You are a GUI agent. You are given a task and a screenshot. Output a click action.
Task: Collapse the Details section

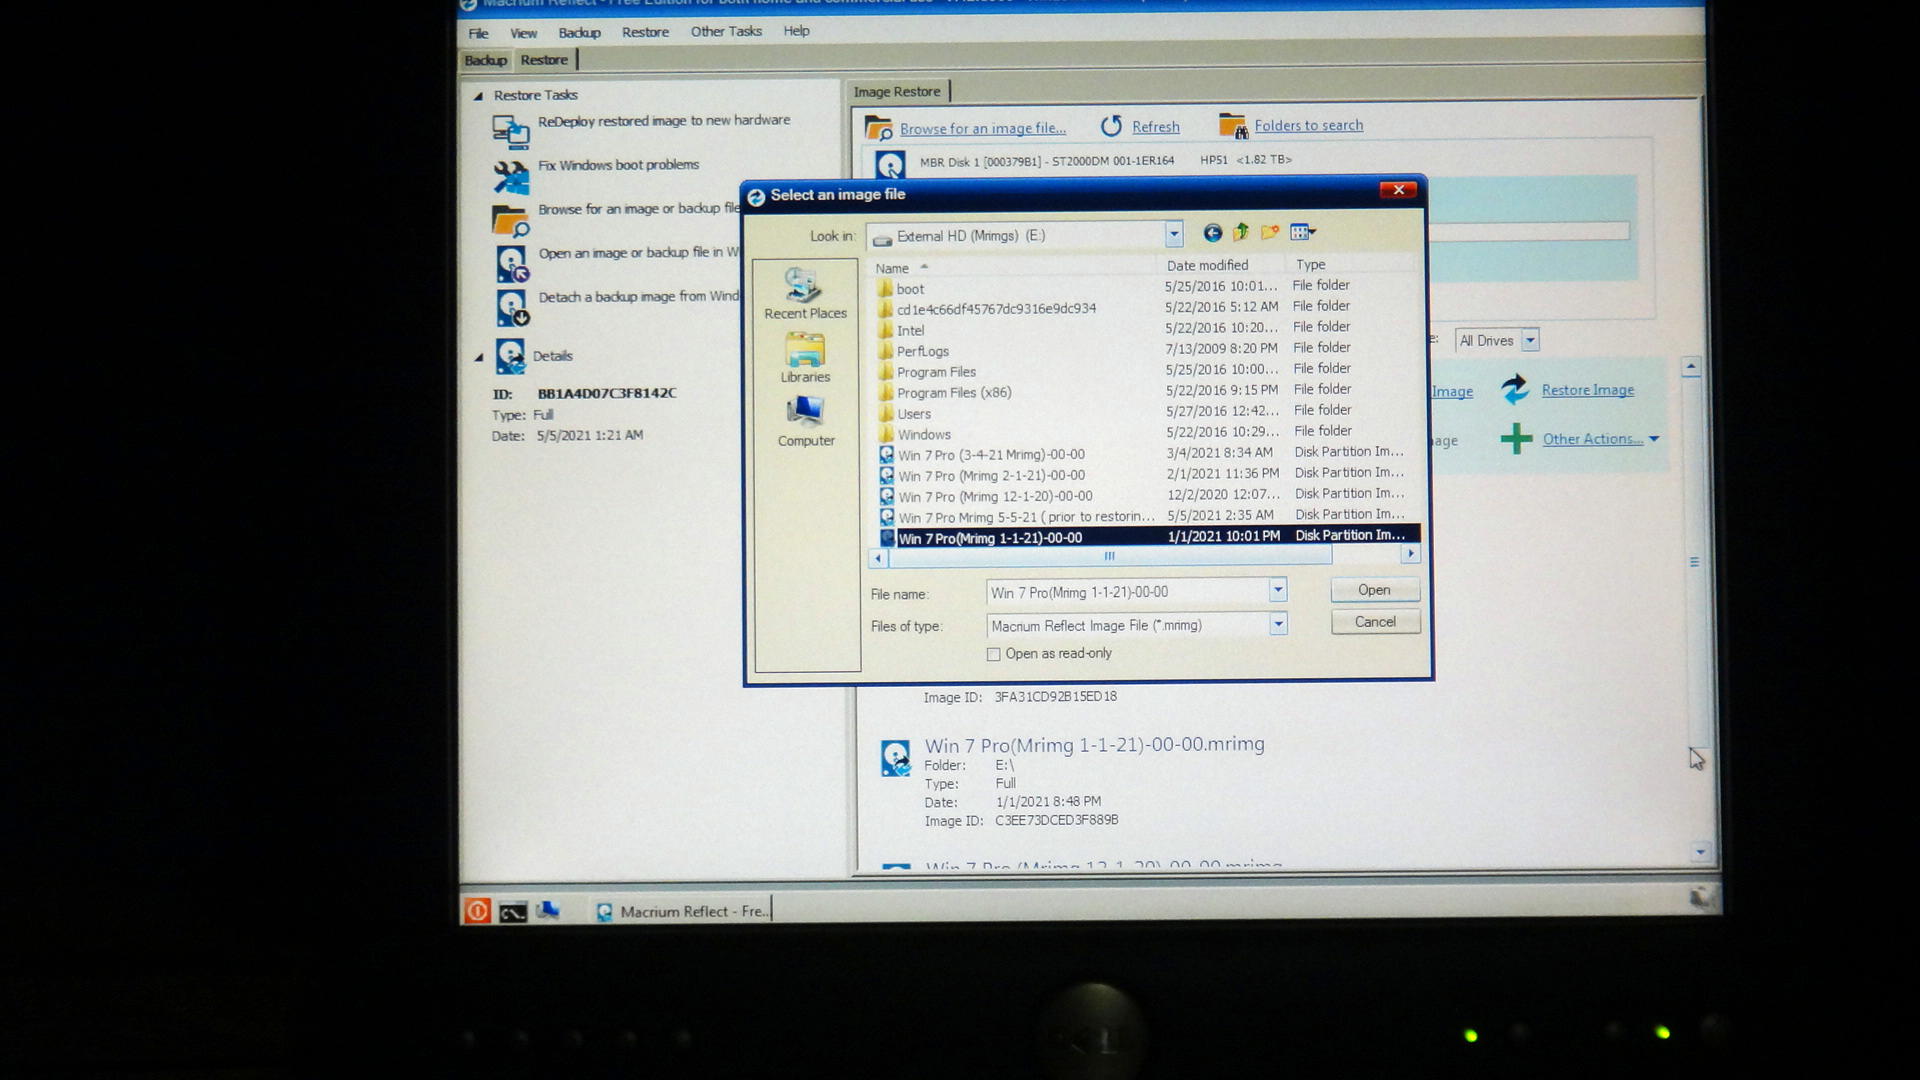click(478, 357)
